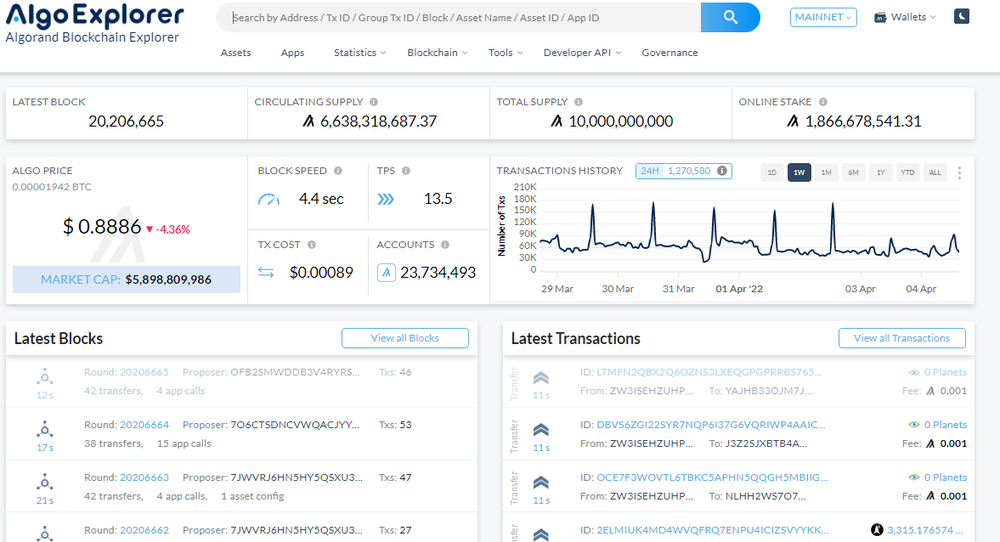1000x542 pixels.
Task: Open transaction ID starting 2ELMIUK4MD4
Action: (712, 531)
